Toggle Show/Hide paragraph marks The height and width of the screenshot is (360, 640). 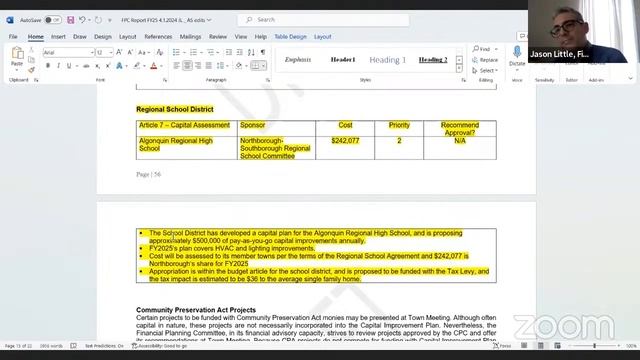point(263,52)
